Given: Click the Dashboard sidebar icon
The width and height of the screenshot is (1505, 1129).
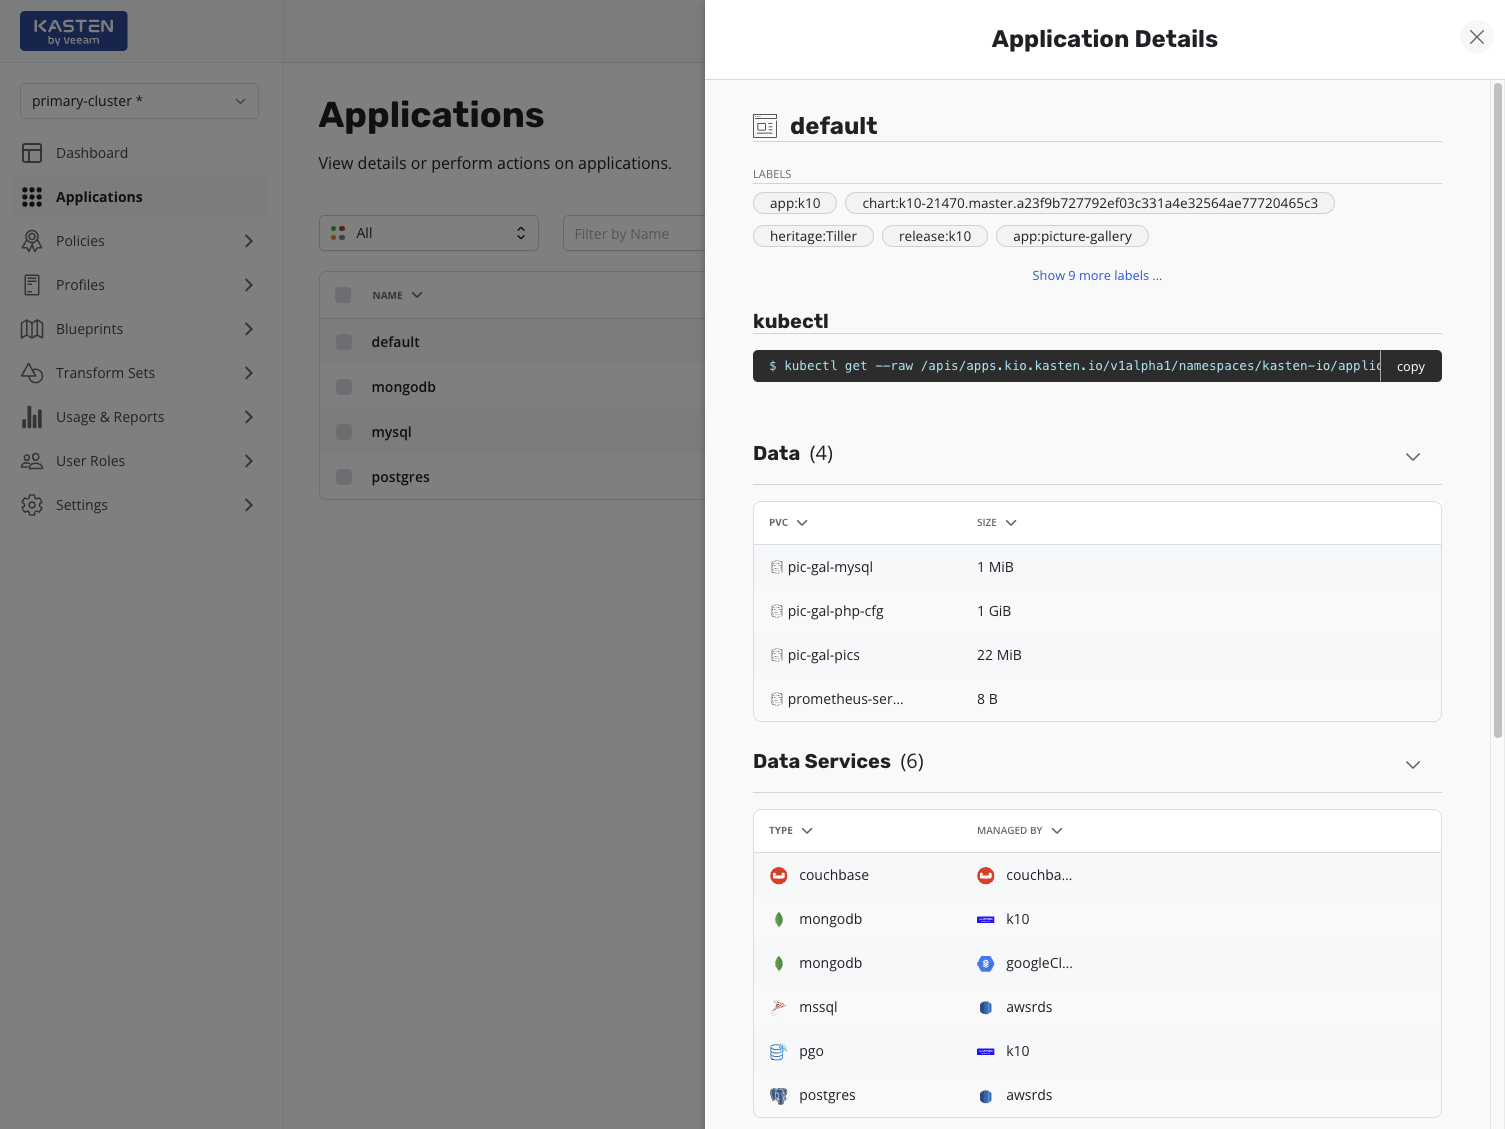Looking at the screenshot, I should (32, 153).
